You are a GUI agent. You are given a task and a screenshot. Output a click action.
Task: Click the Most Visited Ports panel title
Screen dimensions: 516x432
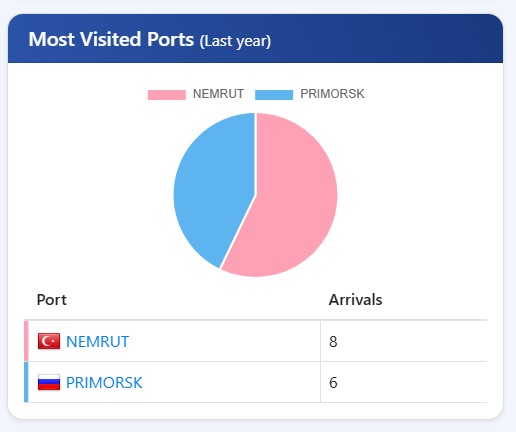click(111, 39)
